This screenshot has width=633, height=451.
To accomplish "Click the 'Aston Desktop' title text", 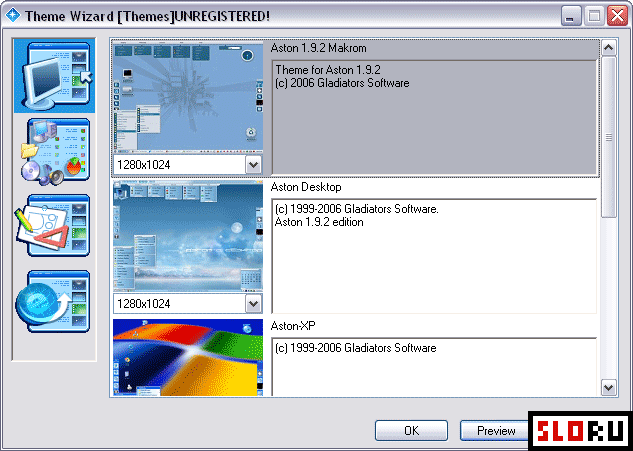I will [306, 187].
